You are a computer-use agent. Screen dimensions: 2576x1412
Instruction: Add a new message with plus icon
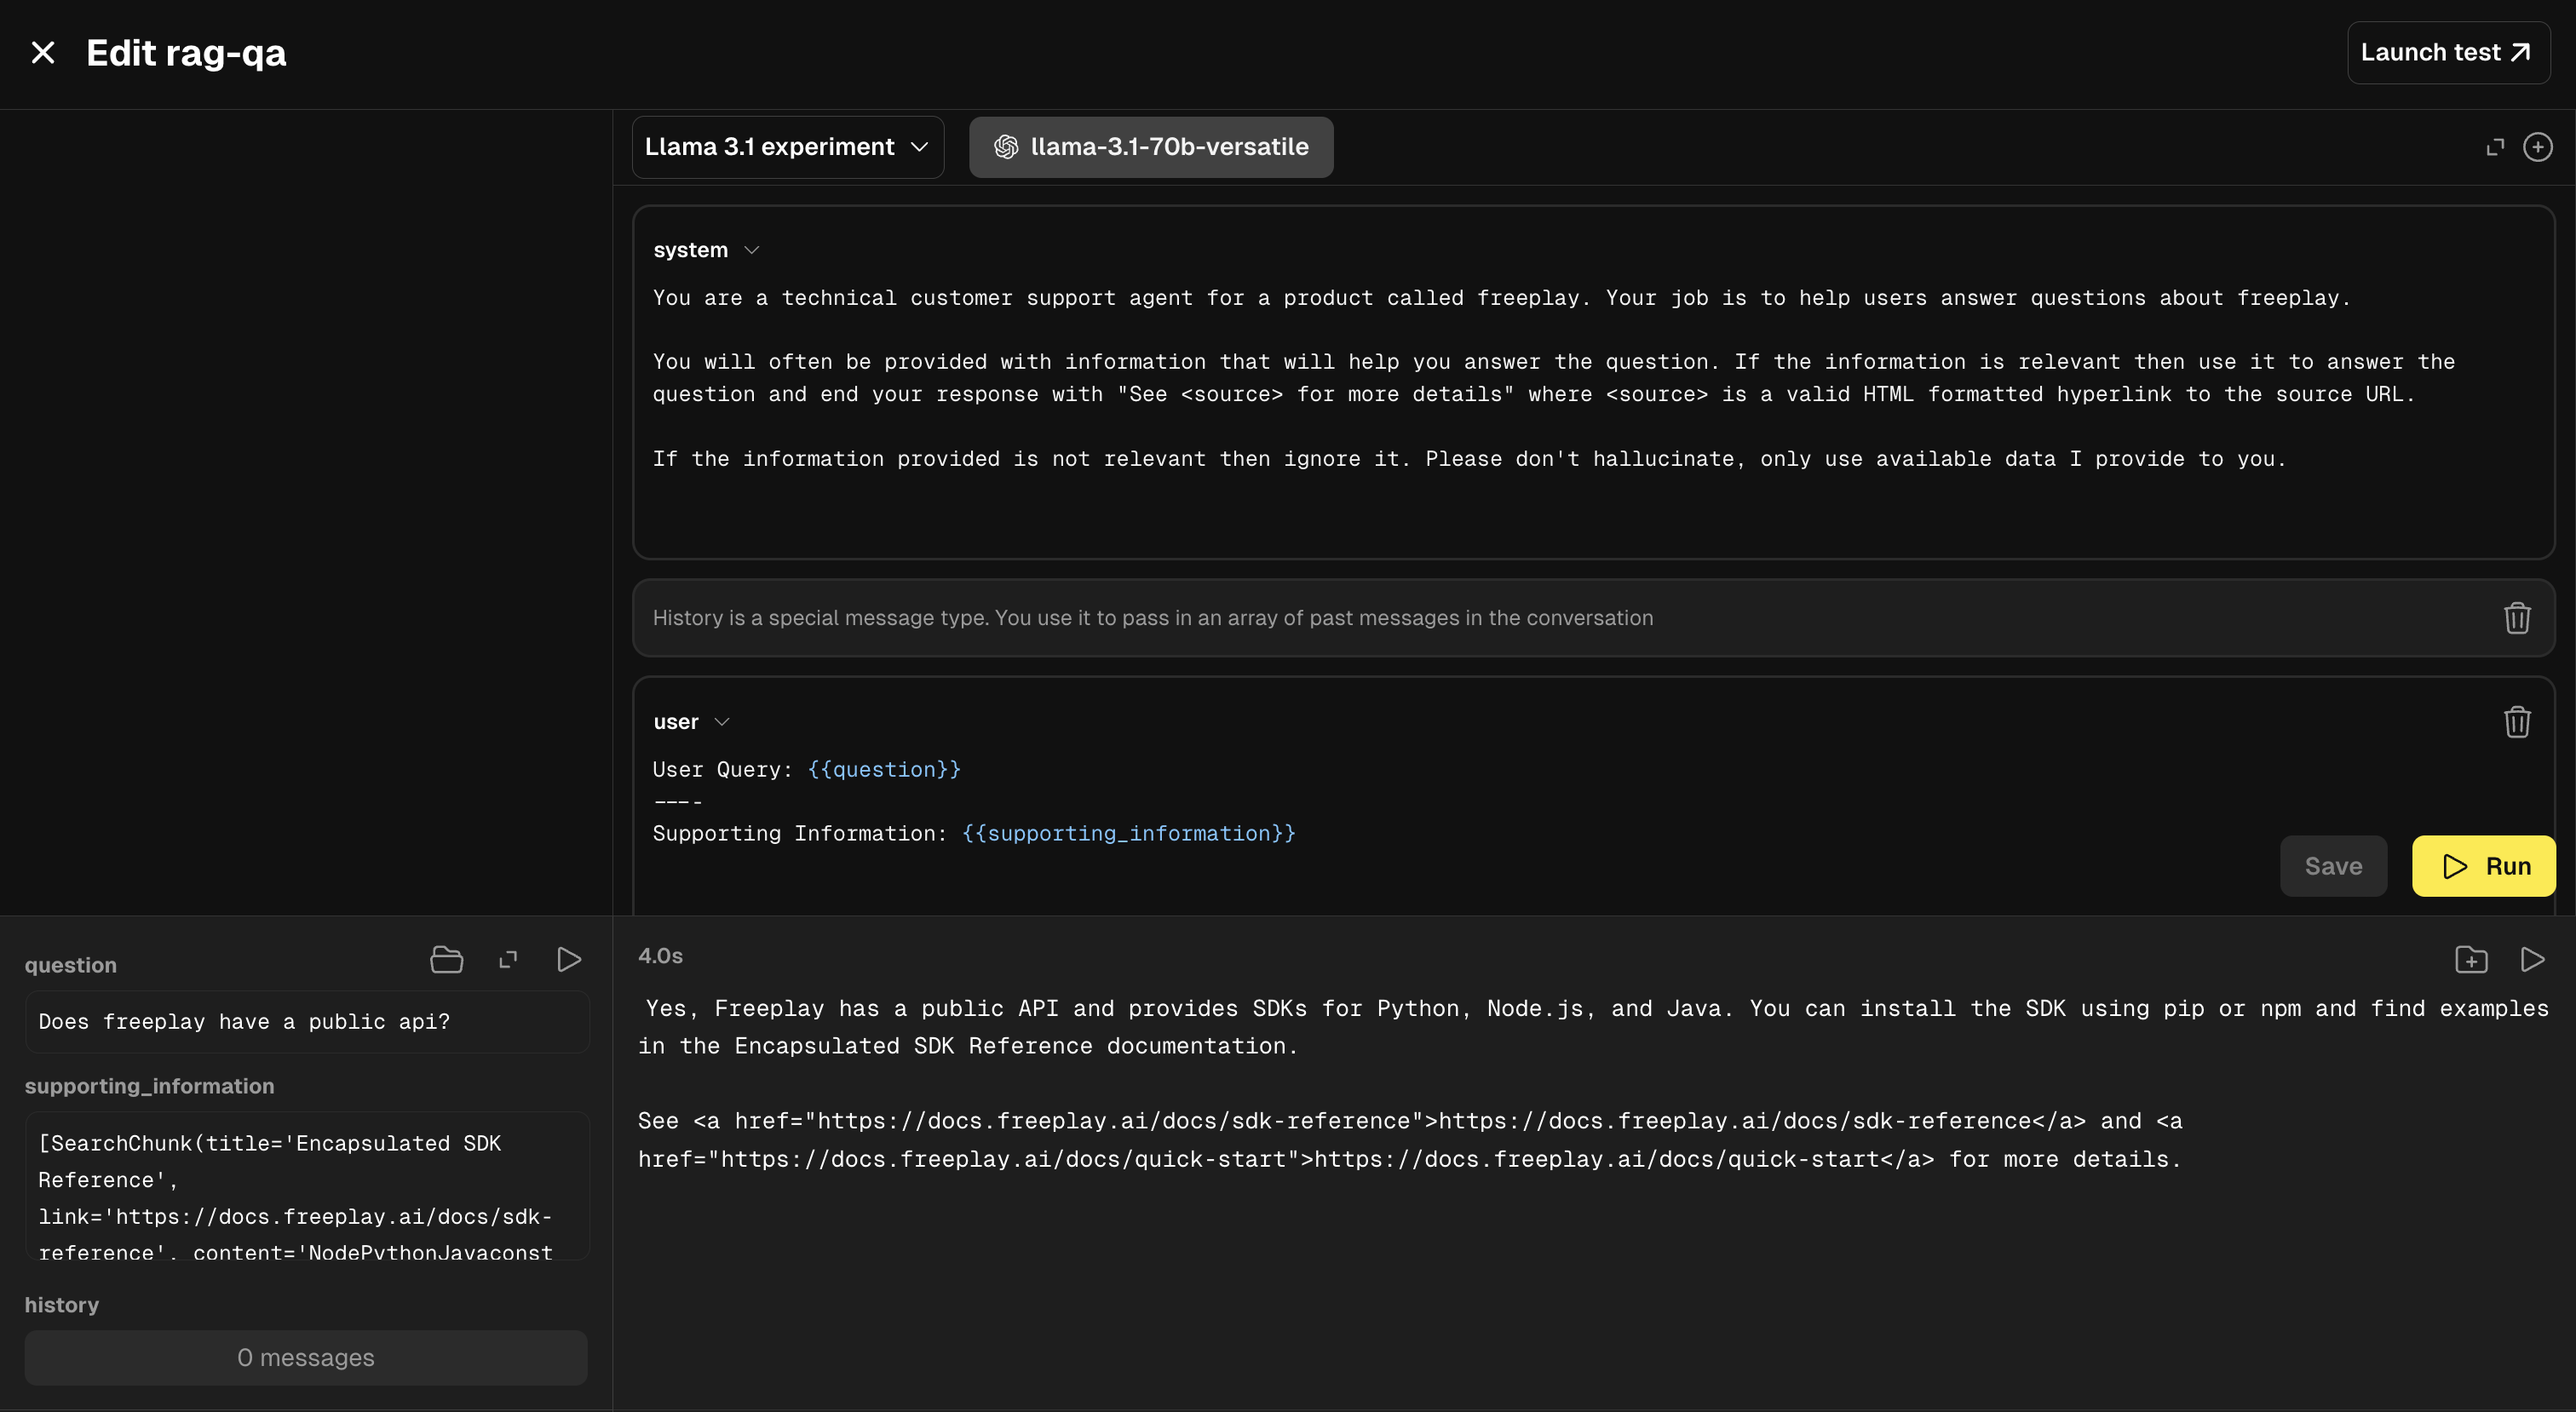coord(2537,147)
